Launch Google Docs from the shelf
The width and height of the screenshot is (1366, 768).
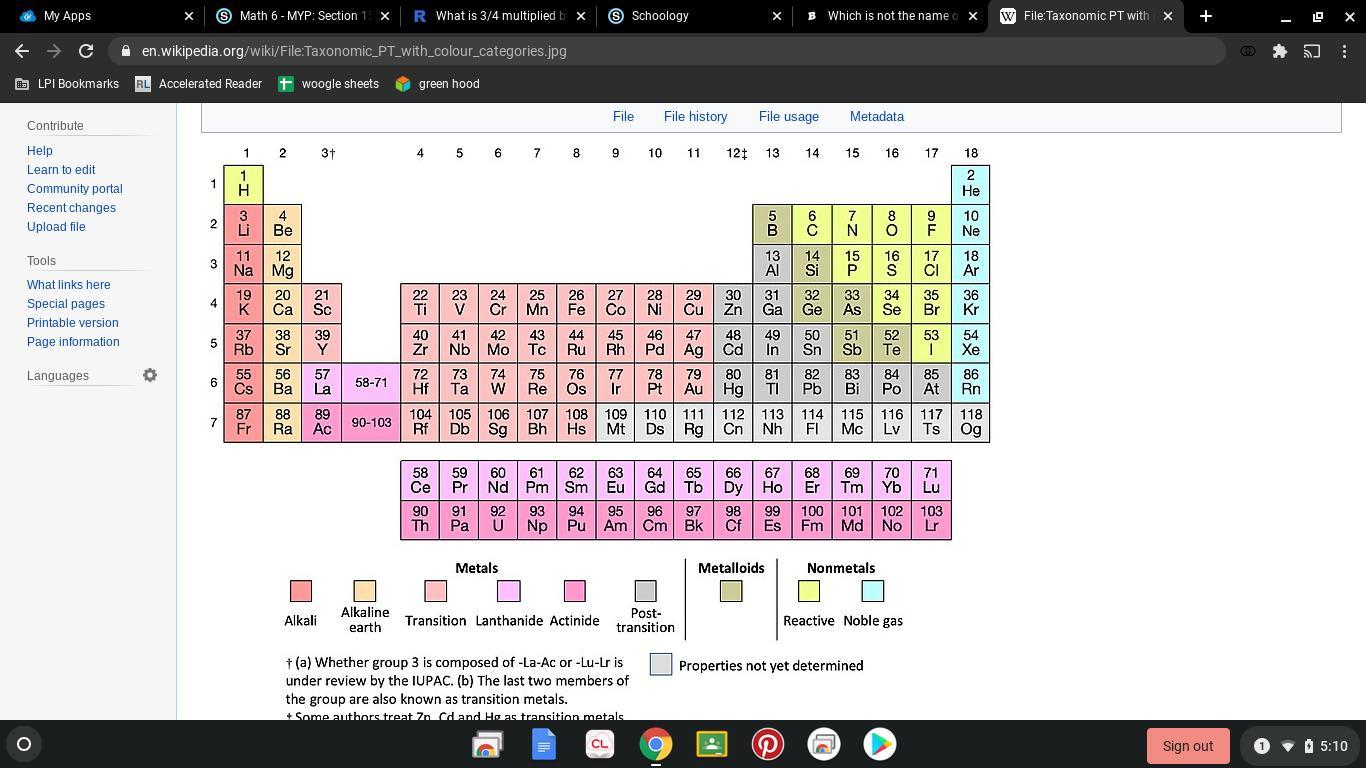click(x=543, y=745)
